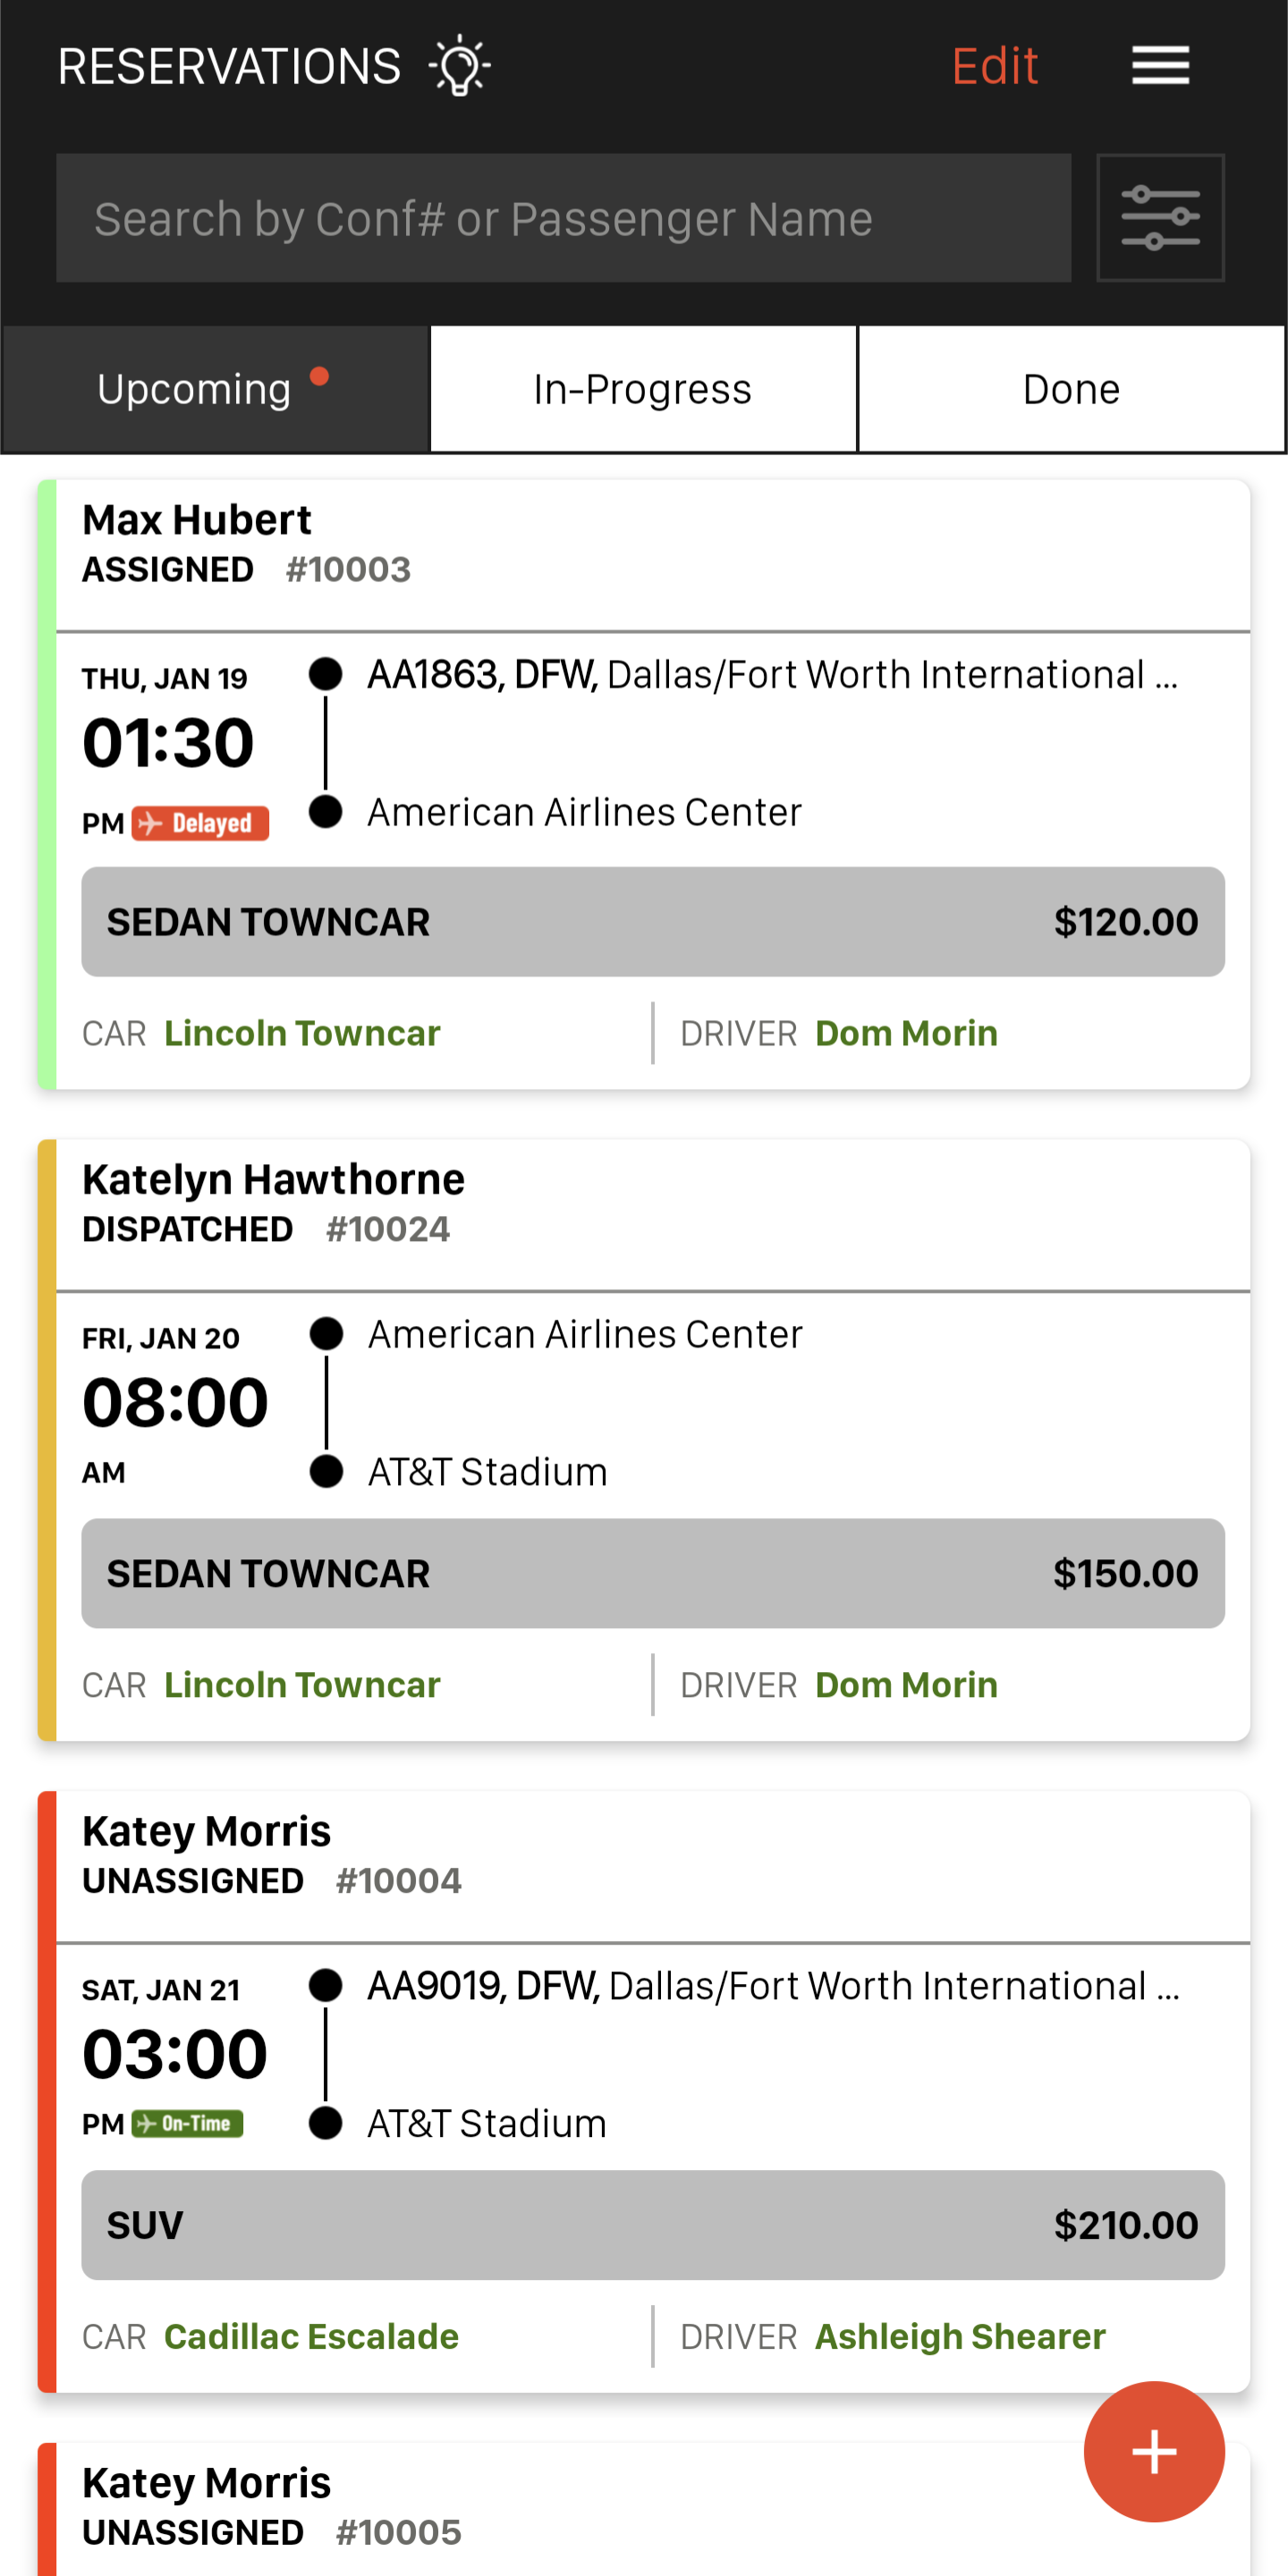Select driver Ashleigh Shearer link
Image resolution: width=1288 pixels, height=2576 pixels.
[960, 2336]
